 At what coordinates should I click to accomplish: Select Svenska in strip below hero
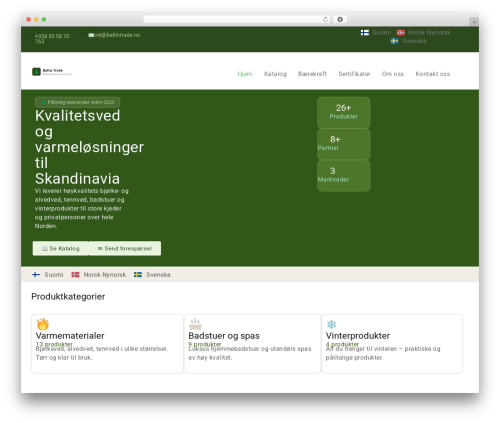pos(158,275)
